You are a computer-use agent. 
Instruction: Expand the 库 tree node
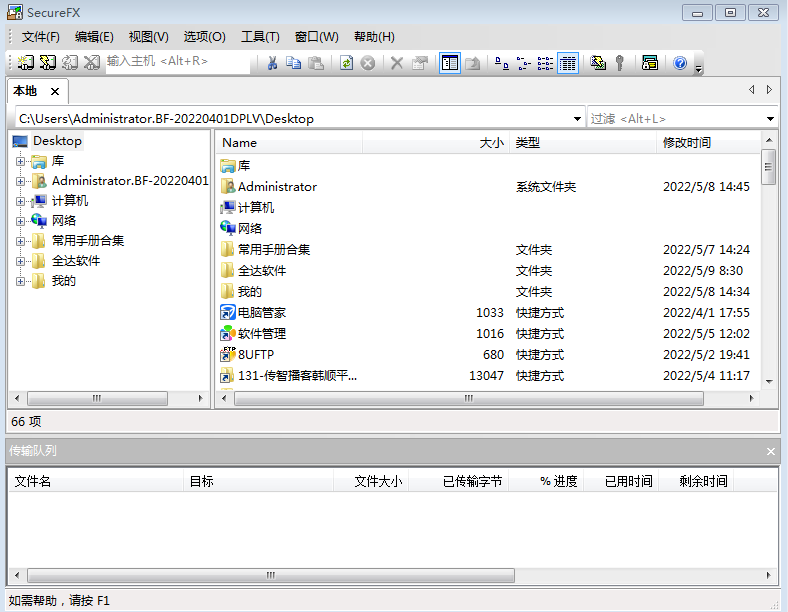(x=20, y=161)
